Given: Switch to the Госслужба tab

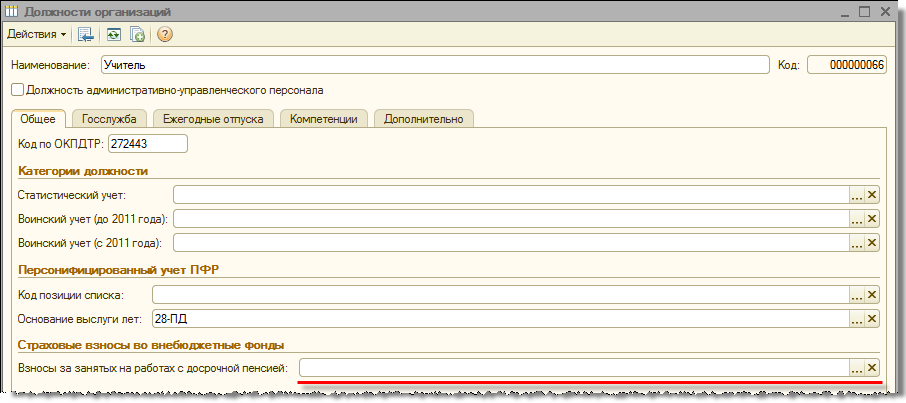Looking at the screenshot, I should click(x=110, y=119).
